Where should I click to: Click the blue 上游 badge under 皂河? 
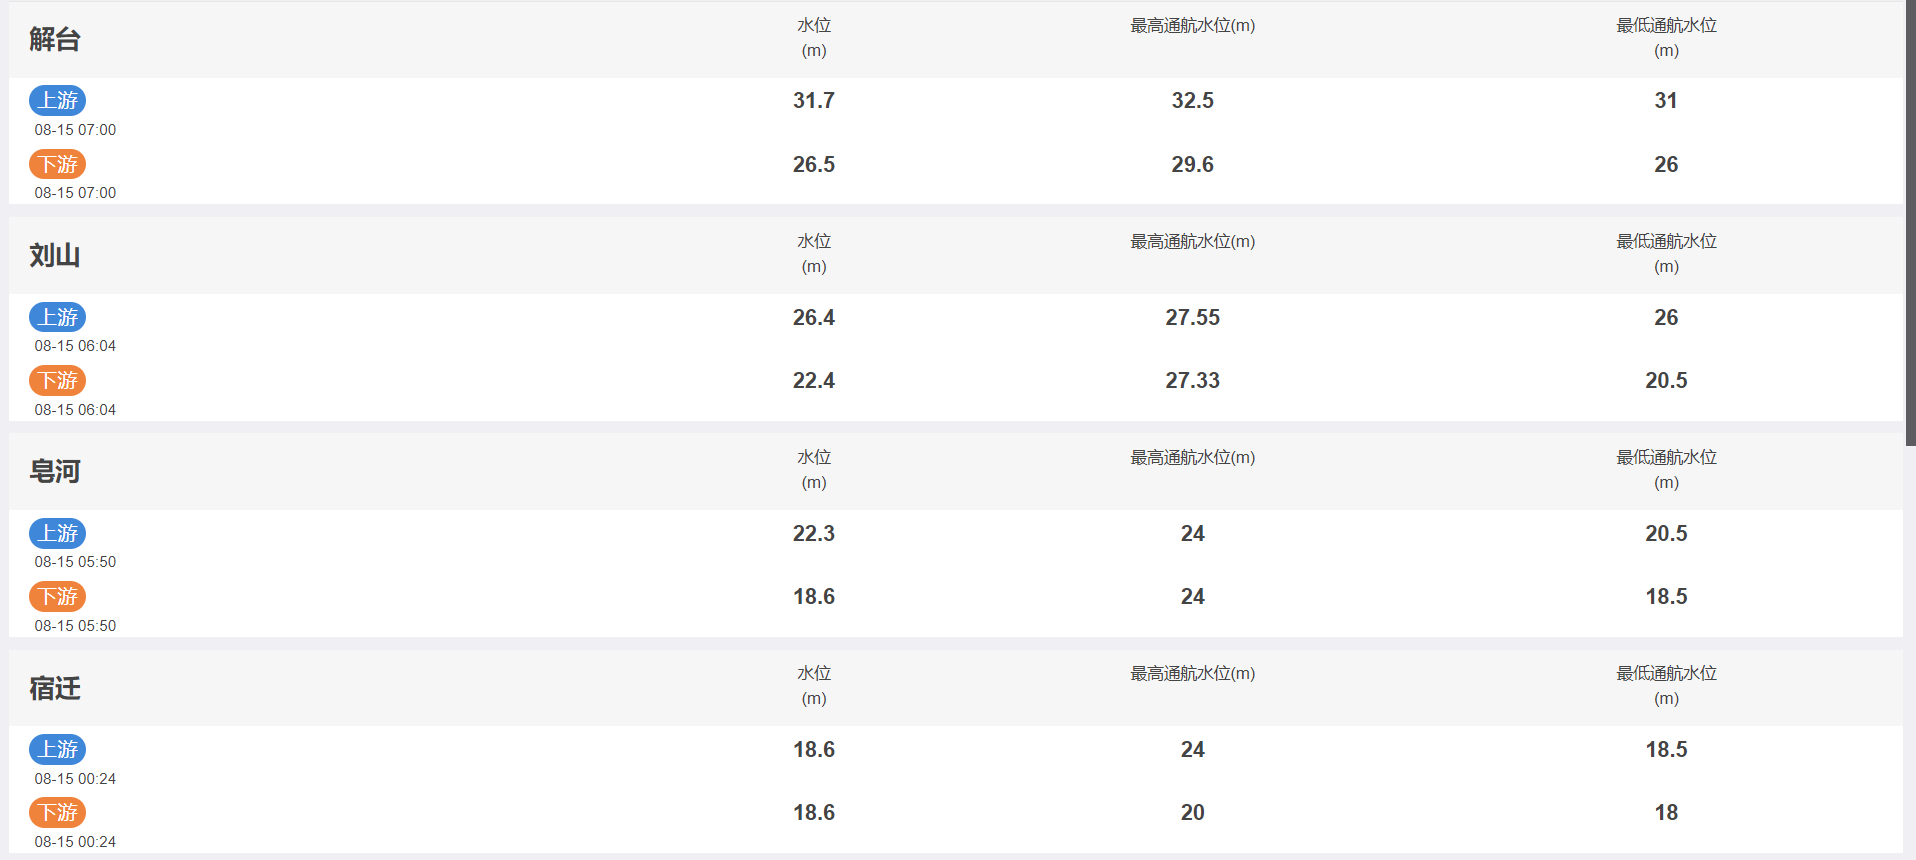click(x=58, y=533)
